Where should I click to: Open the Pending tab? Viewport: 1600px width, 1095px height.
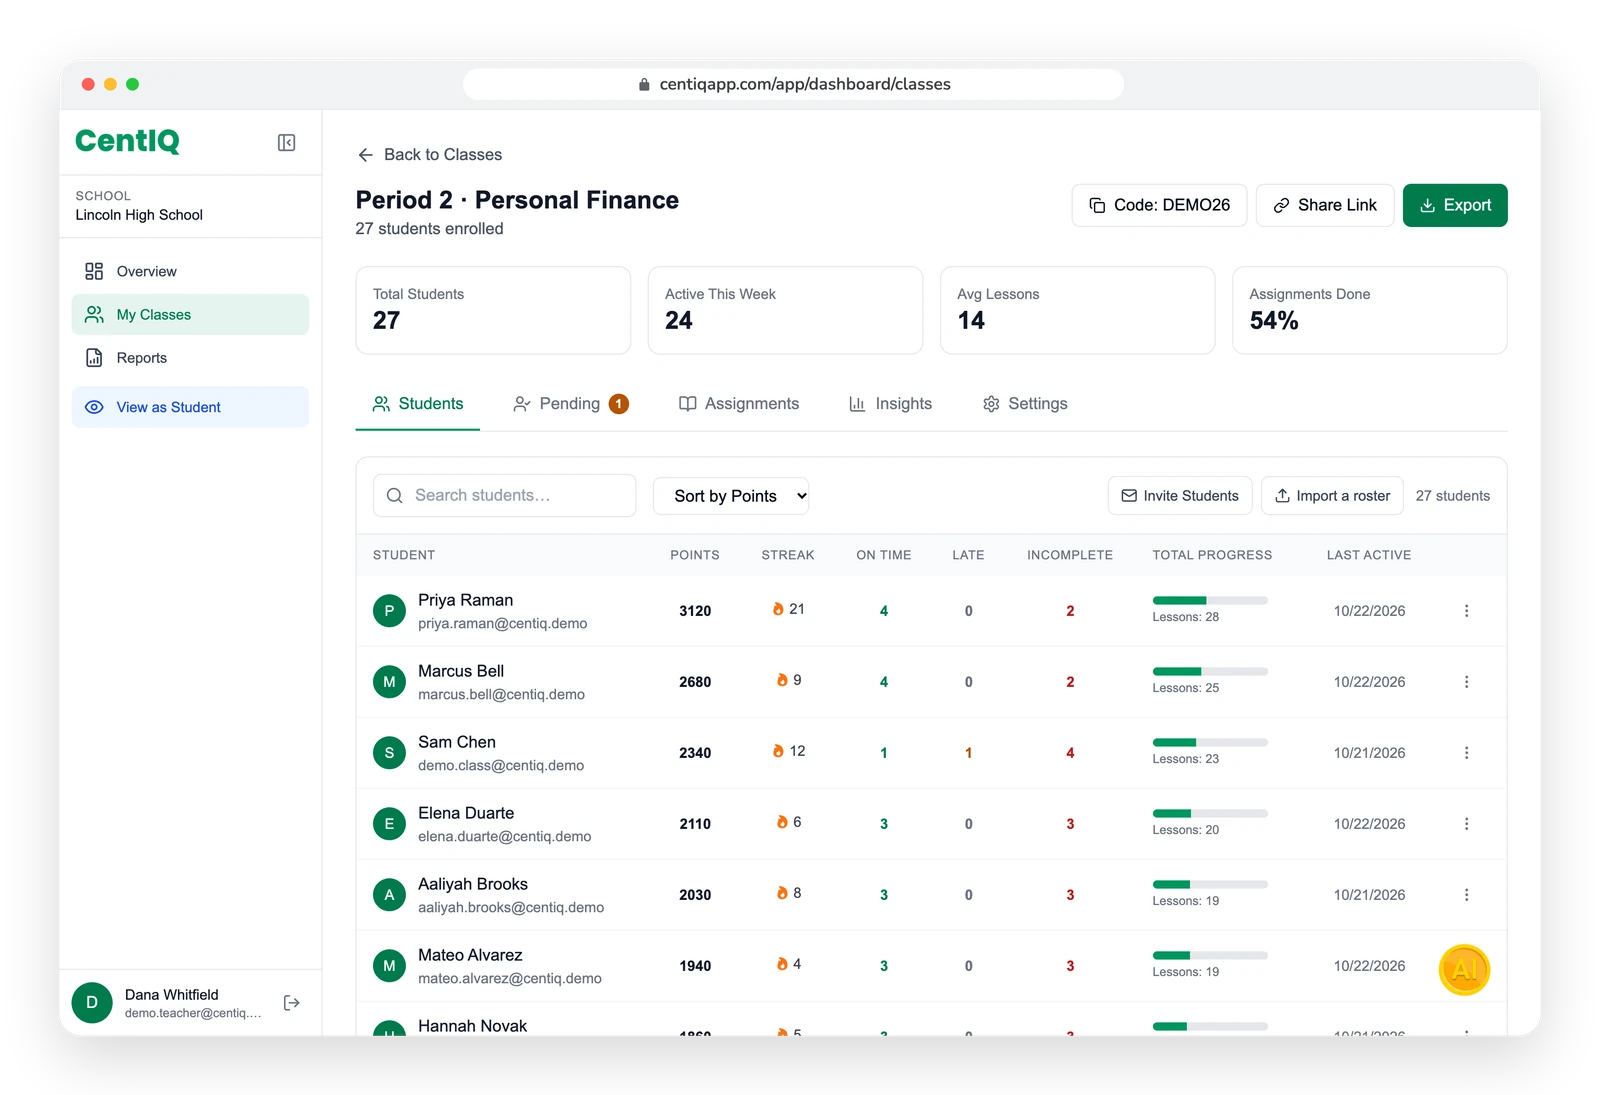tap(570, 404)
